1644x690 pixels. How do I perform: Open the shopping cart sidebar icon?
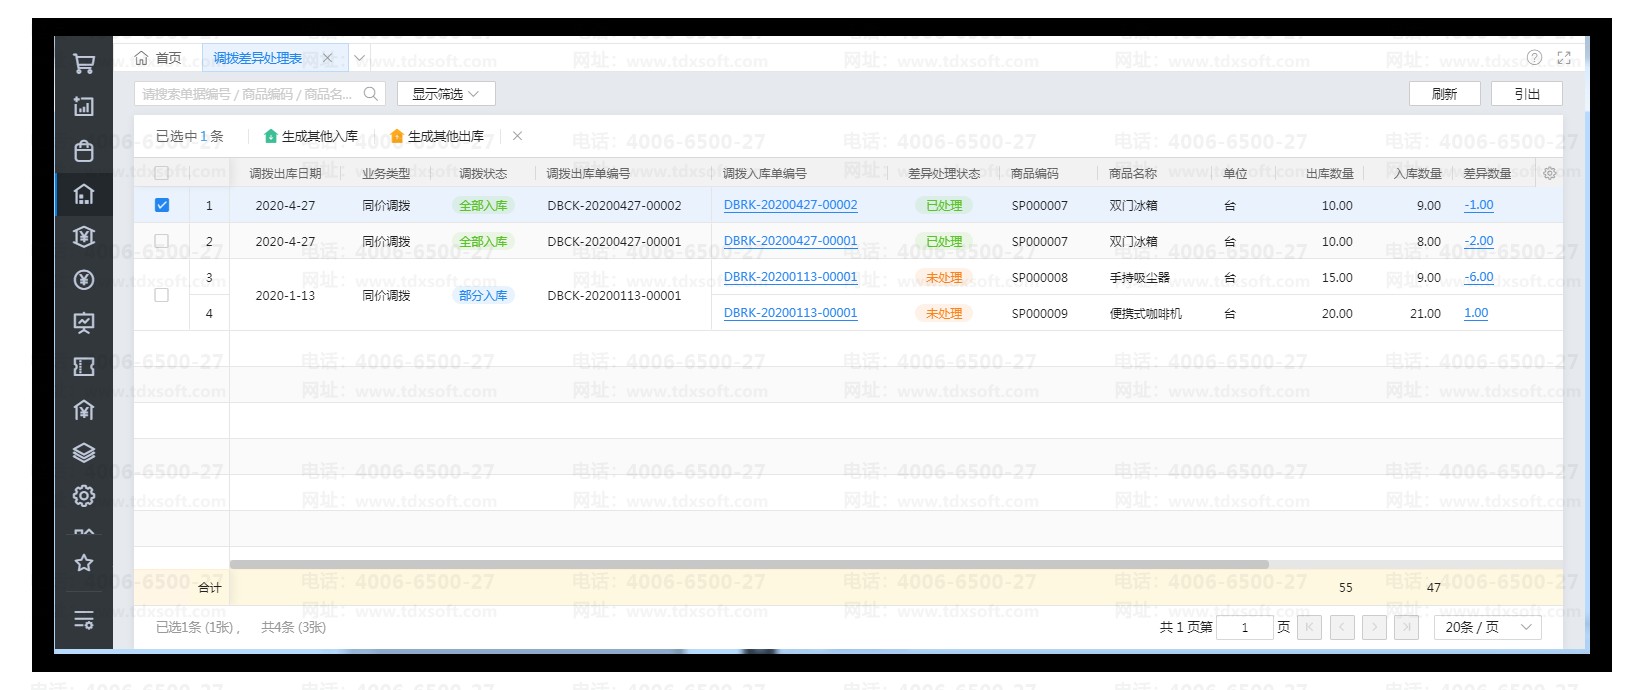tap(84, 64)
